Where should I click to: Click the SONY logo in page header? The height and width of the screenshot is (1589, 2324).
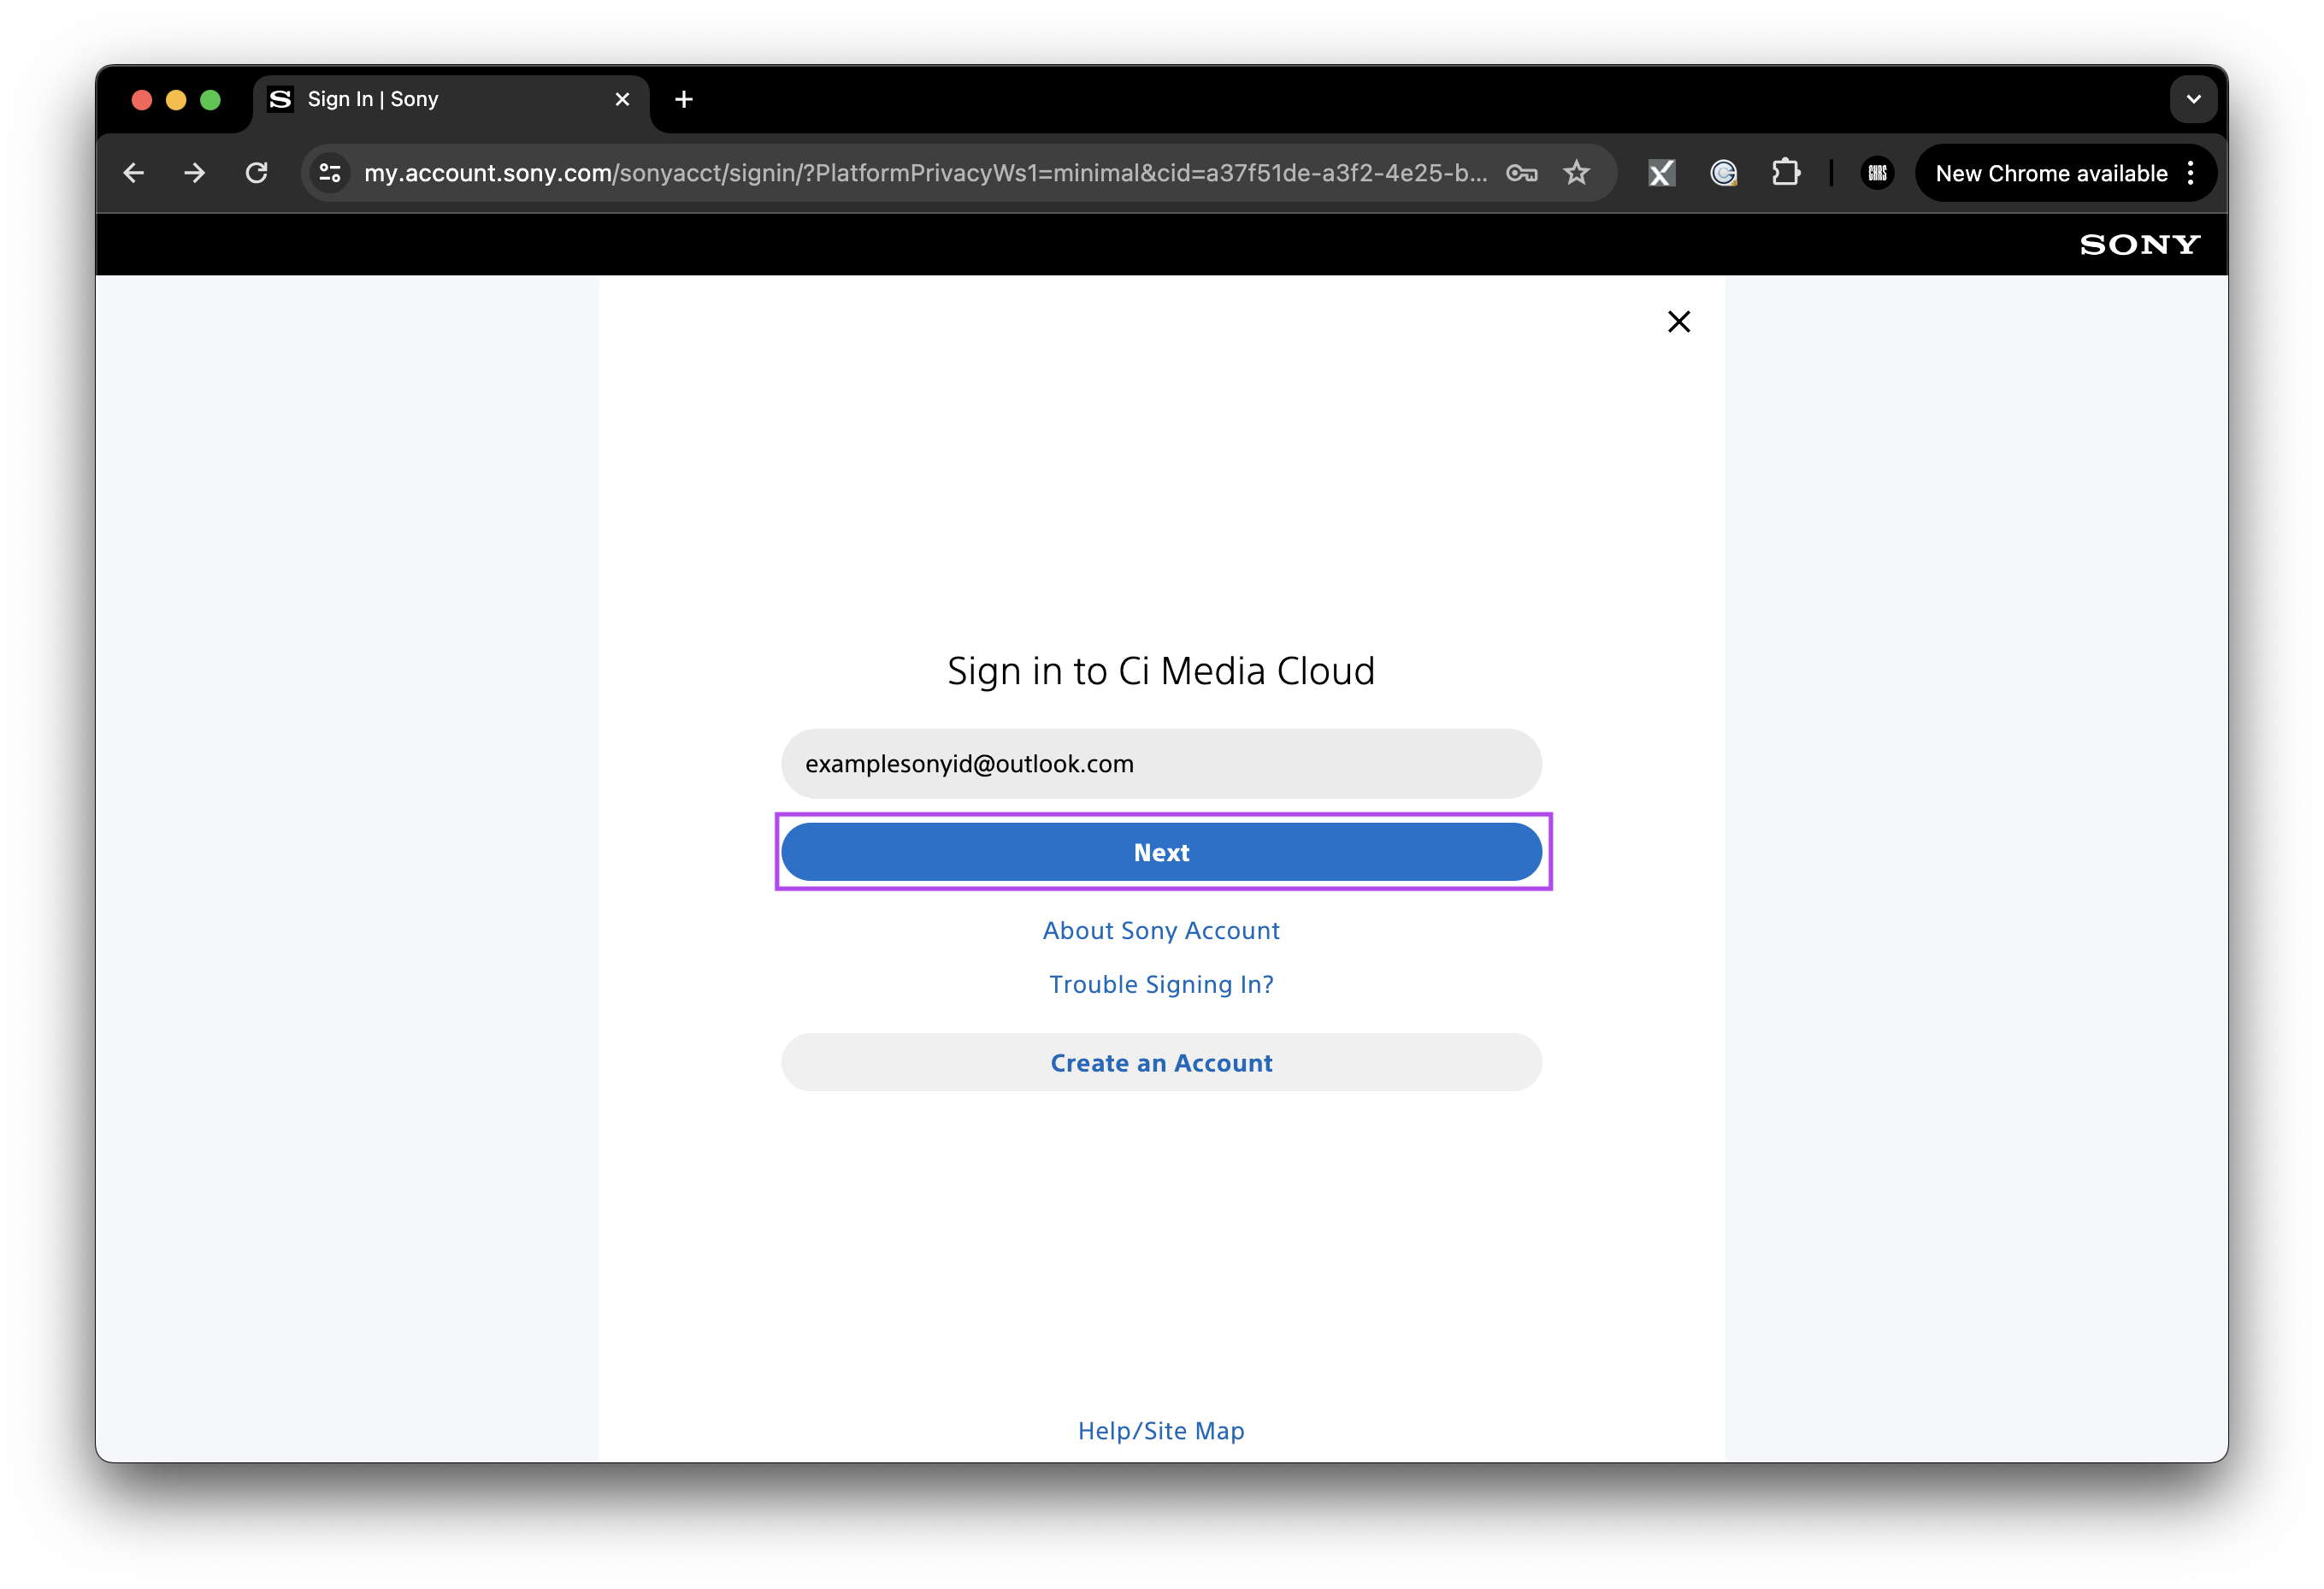click(2137, 243)
